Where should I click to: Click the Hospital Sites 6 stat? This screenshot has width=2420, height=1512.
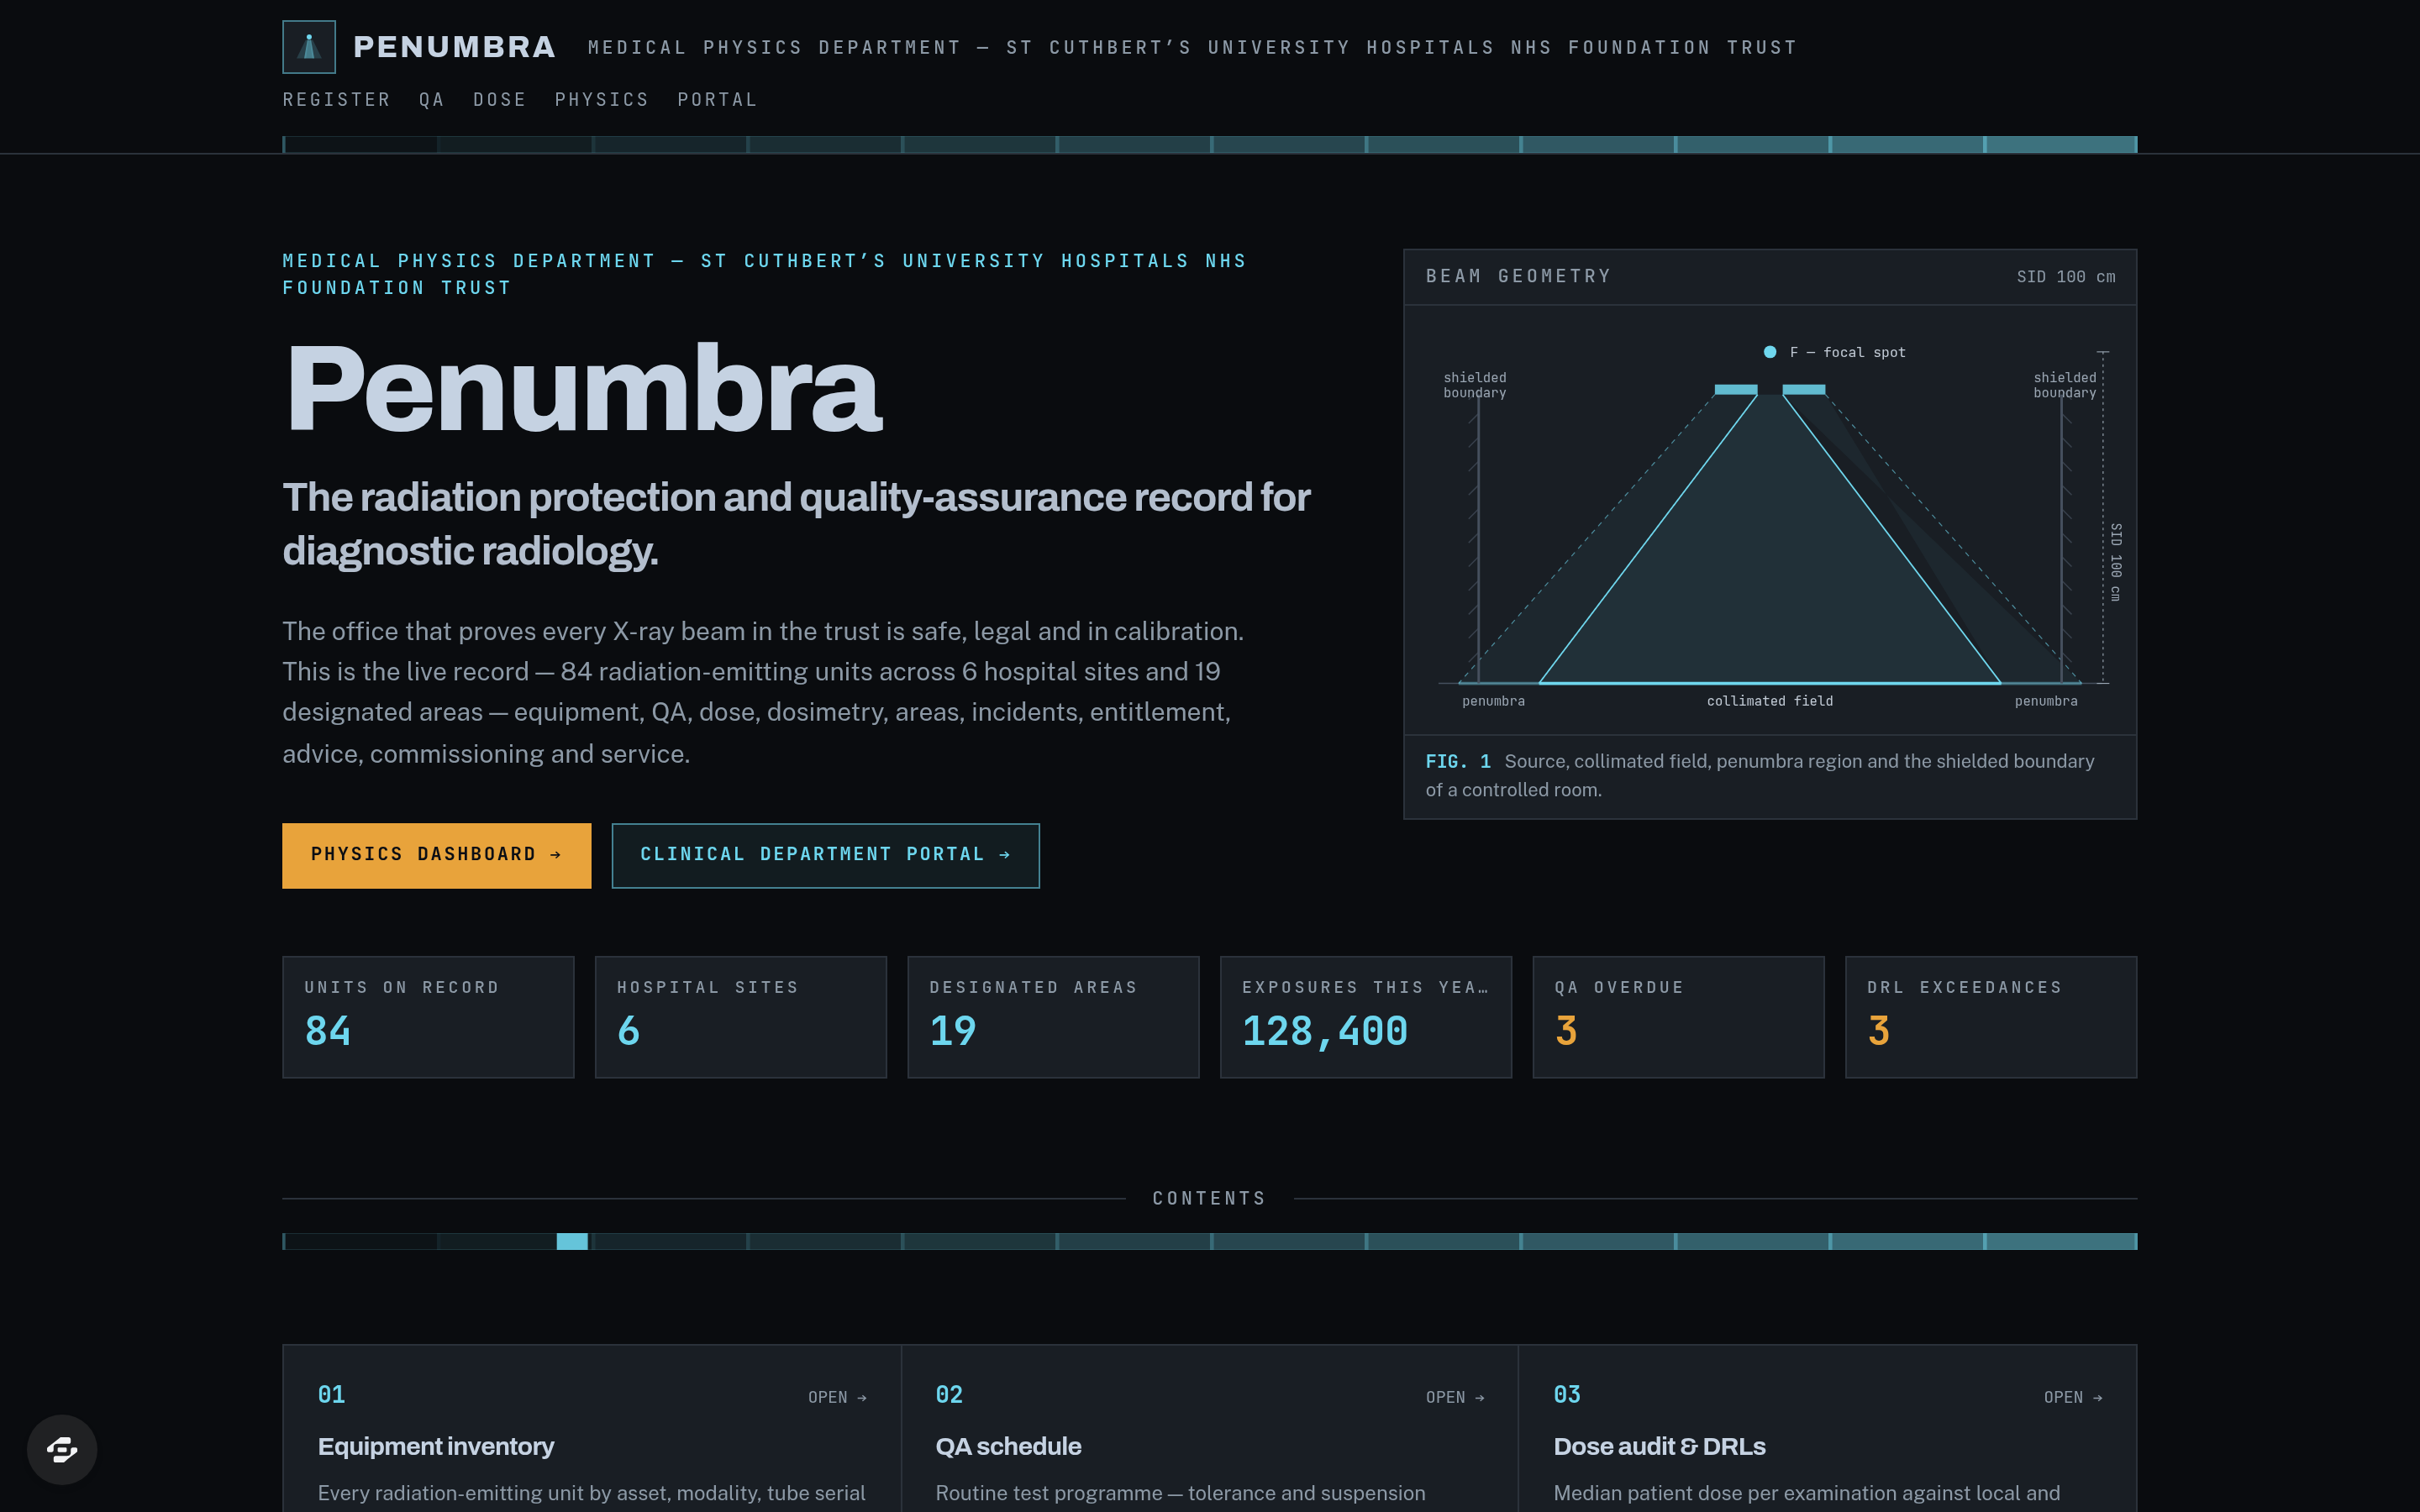click(741, 1017)
